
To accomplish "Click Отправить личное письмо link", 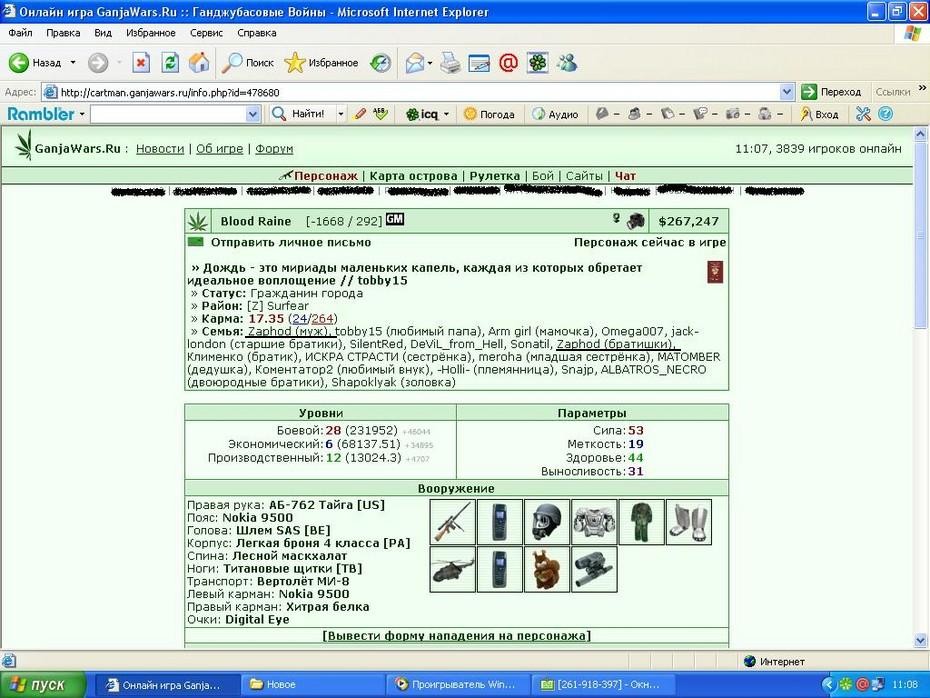I will (291, 243).
